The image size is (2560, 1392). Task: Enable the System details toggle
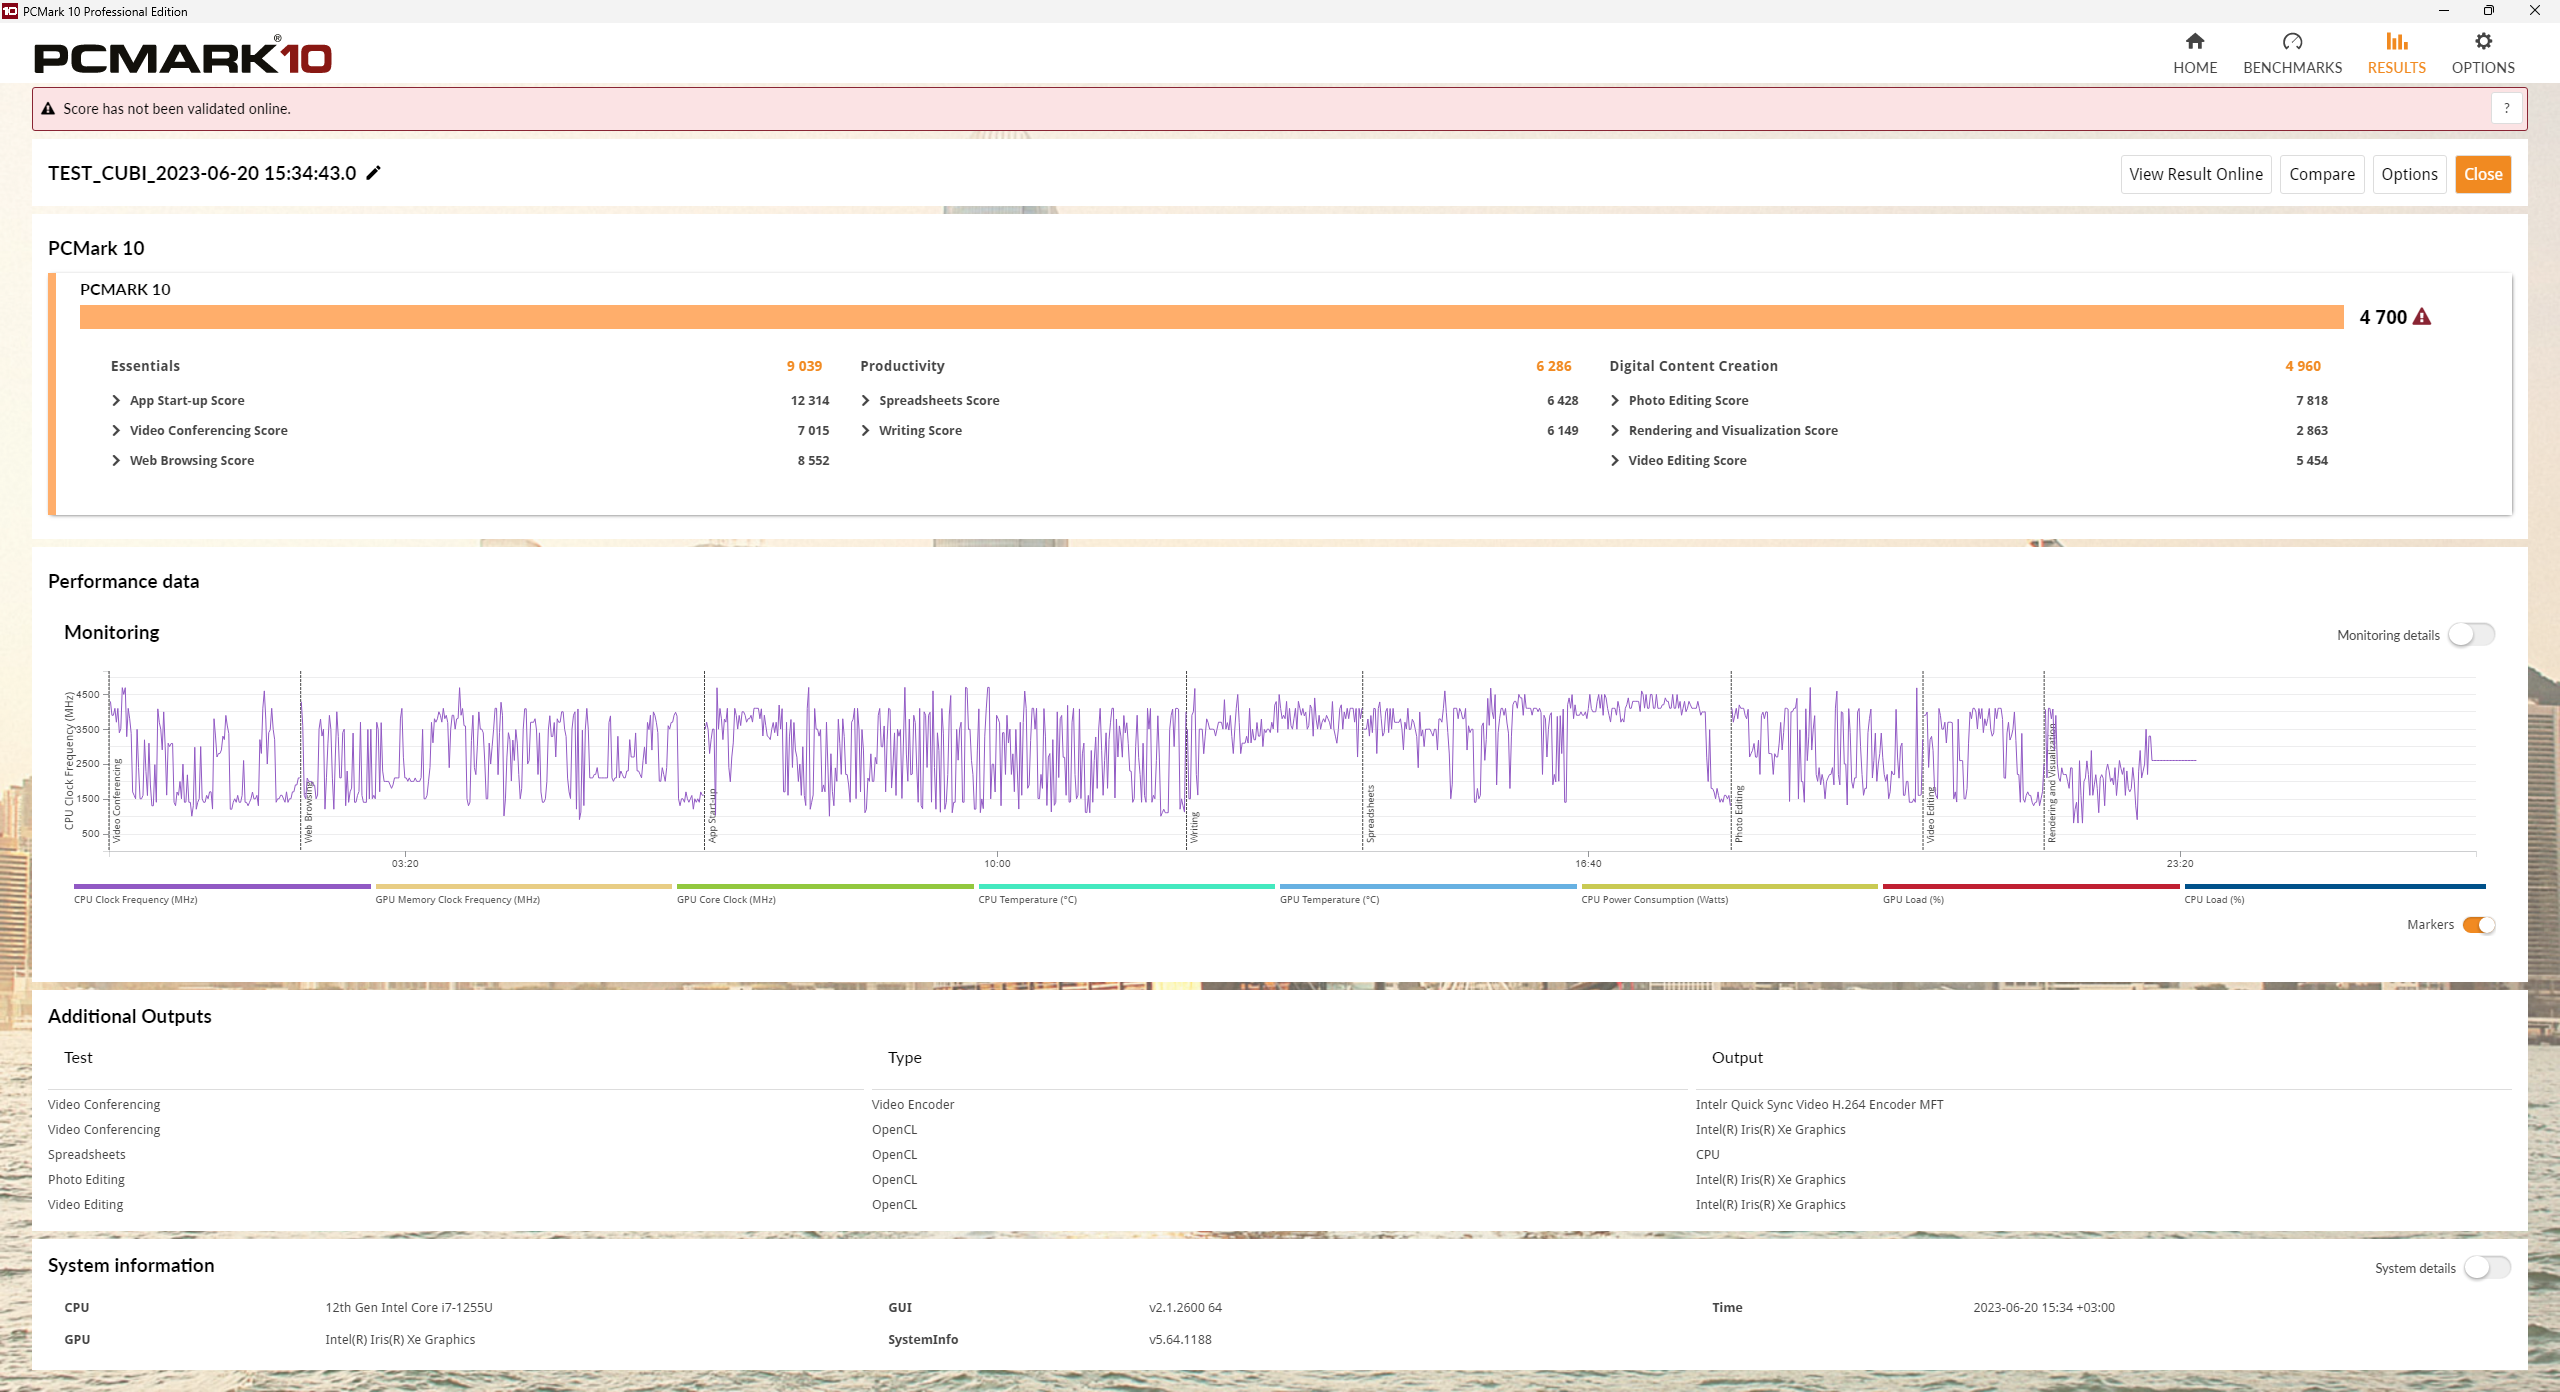[2487, 1268]
